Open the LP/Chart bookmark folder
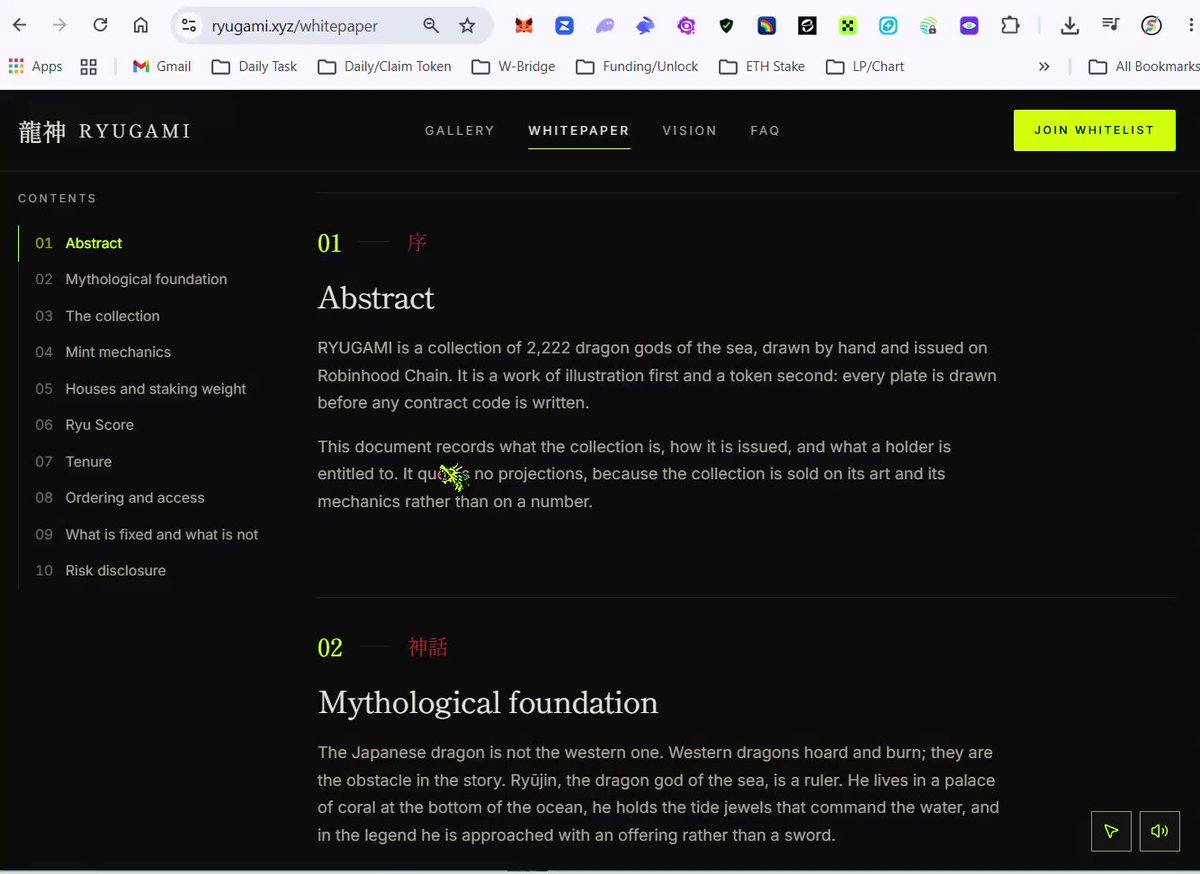Viewport: 1200px width, 874px height. (865, 66)
